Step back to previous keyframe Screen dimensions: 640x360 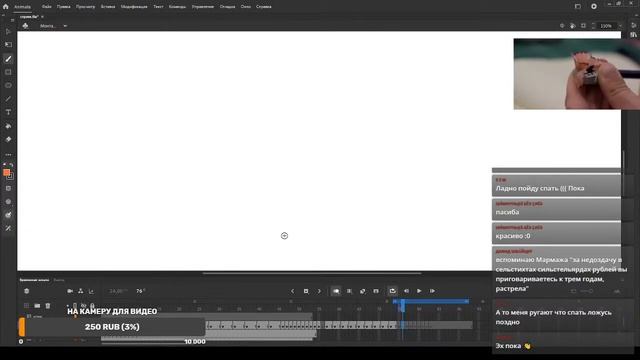(292, 291)
